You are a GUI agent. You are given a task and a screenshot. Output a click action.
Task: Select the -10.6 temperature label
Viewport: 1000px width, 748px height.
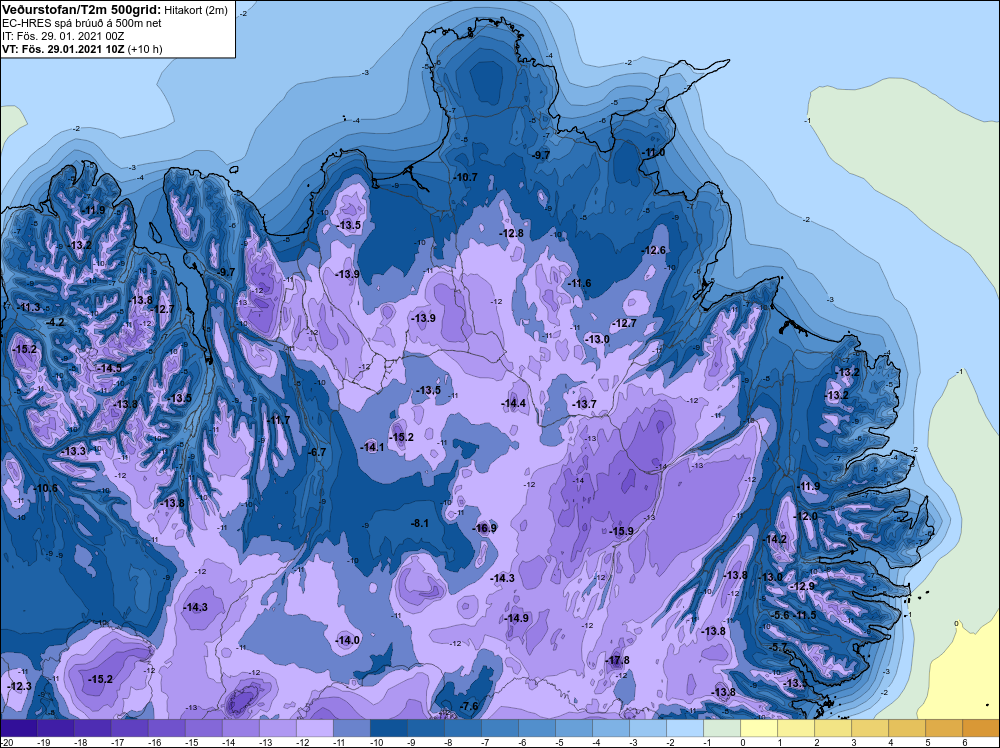[45, 488]
